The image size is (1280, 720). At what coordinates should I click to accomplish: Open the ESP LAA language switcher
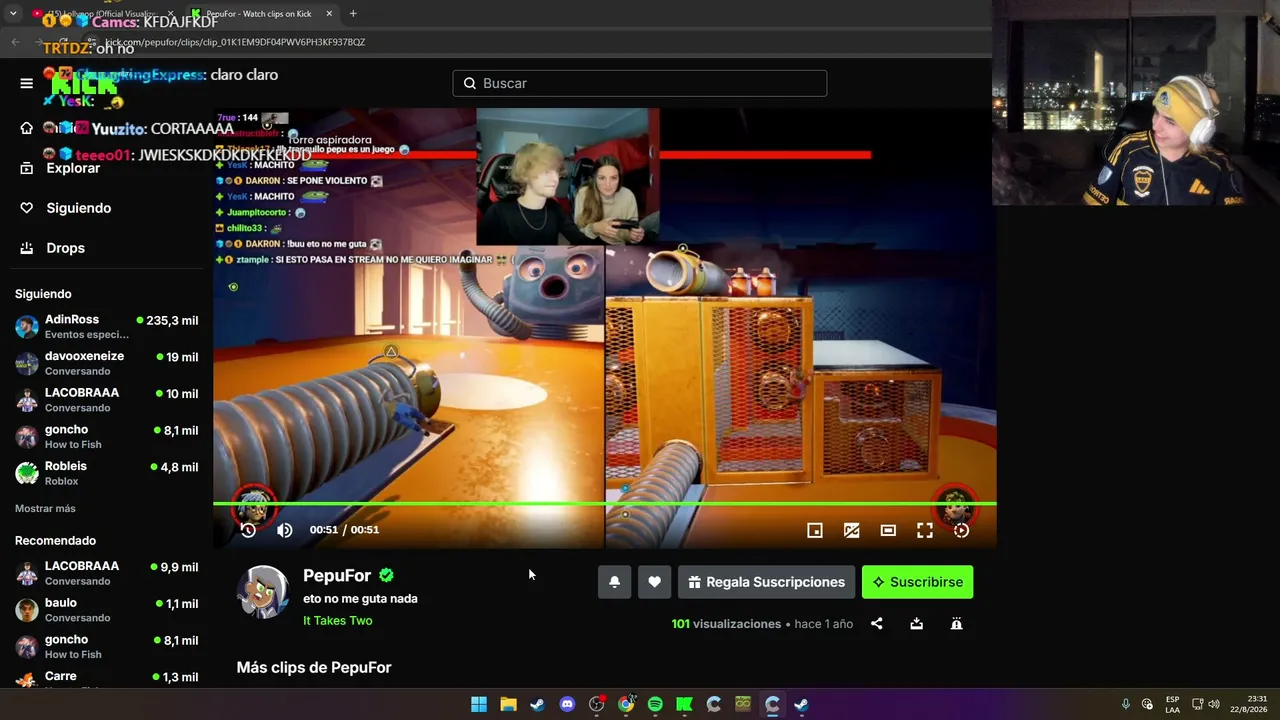point(1172,704)
